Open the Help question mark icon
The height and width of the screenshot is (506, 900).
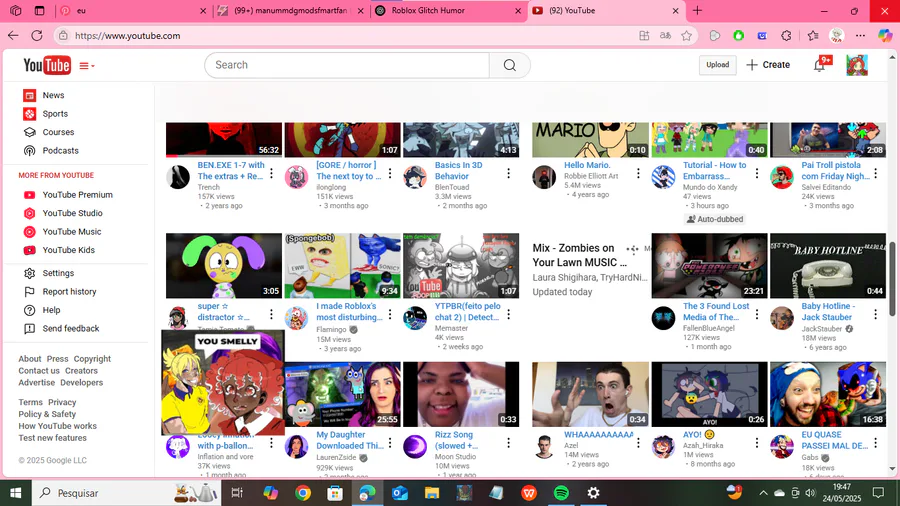pyautogui.click(x=29, y=310)
